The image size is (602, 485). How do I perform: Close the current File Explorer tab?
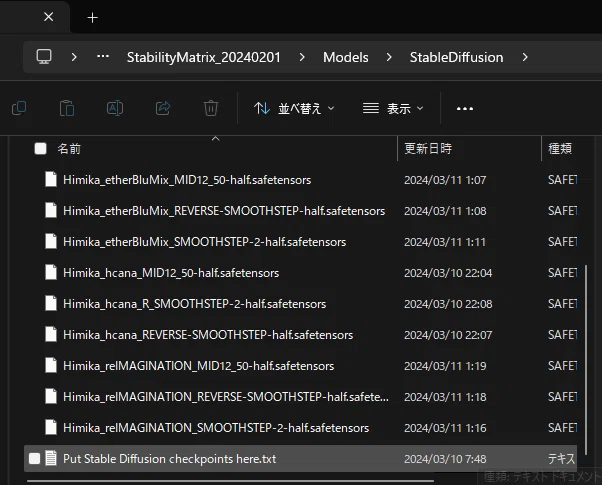pos(48,17)
